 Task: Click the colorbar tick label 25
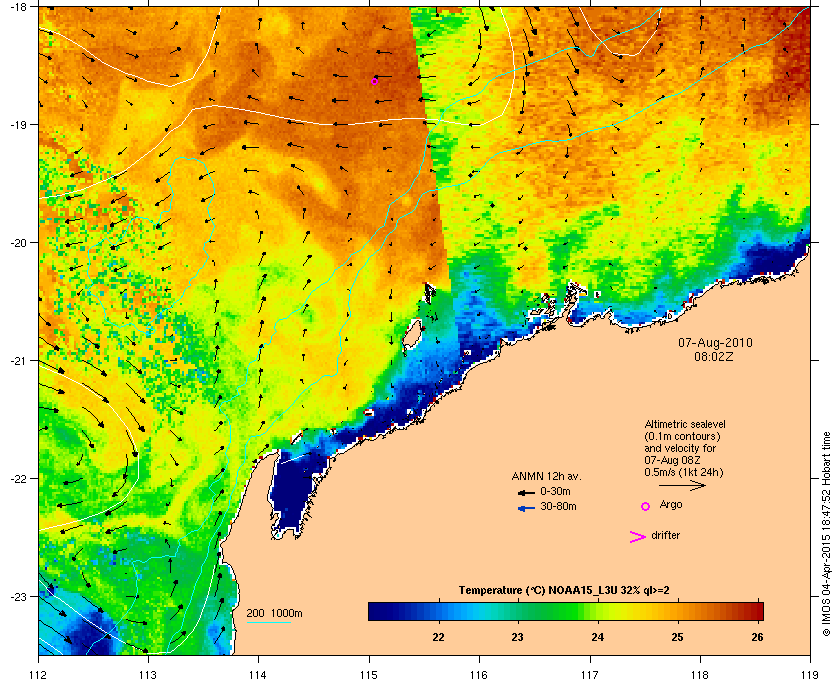678,637
